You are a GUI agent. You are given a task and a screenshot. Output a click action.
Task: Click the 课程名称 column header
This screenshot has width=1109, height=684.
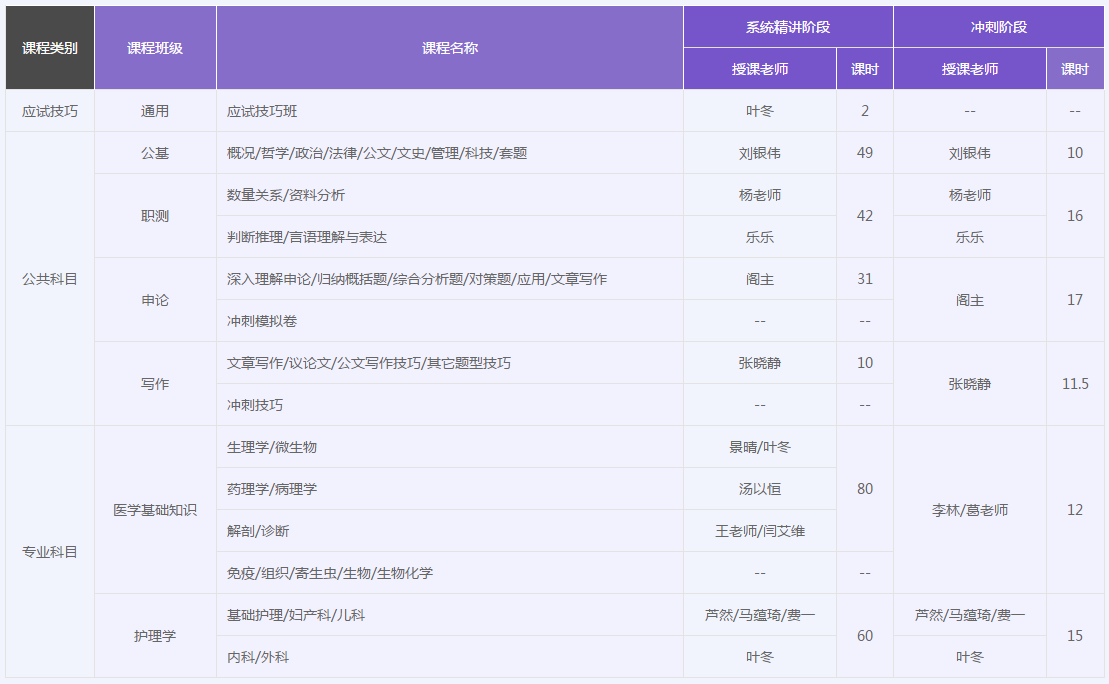450,48
